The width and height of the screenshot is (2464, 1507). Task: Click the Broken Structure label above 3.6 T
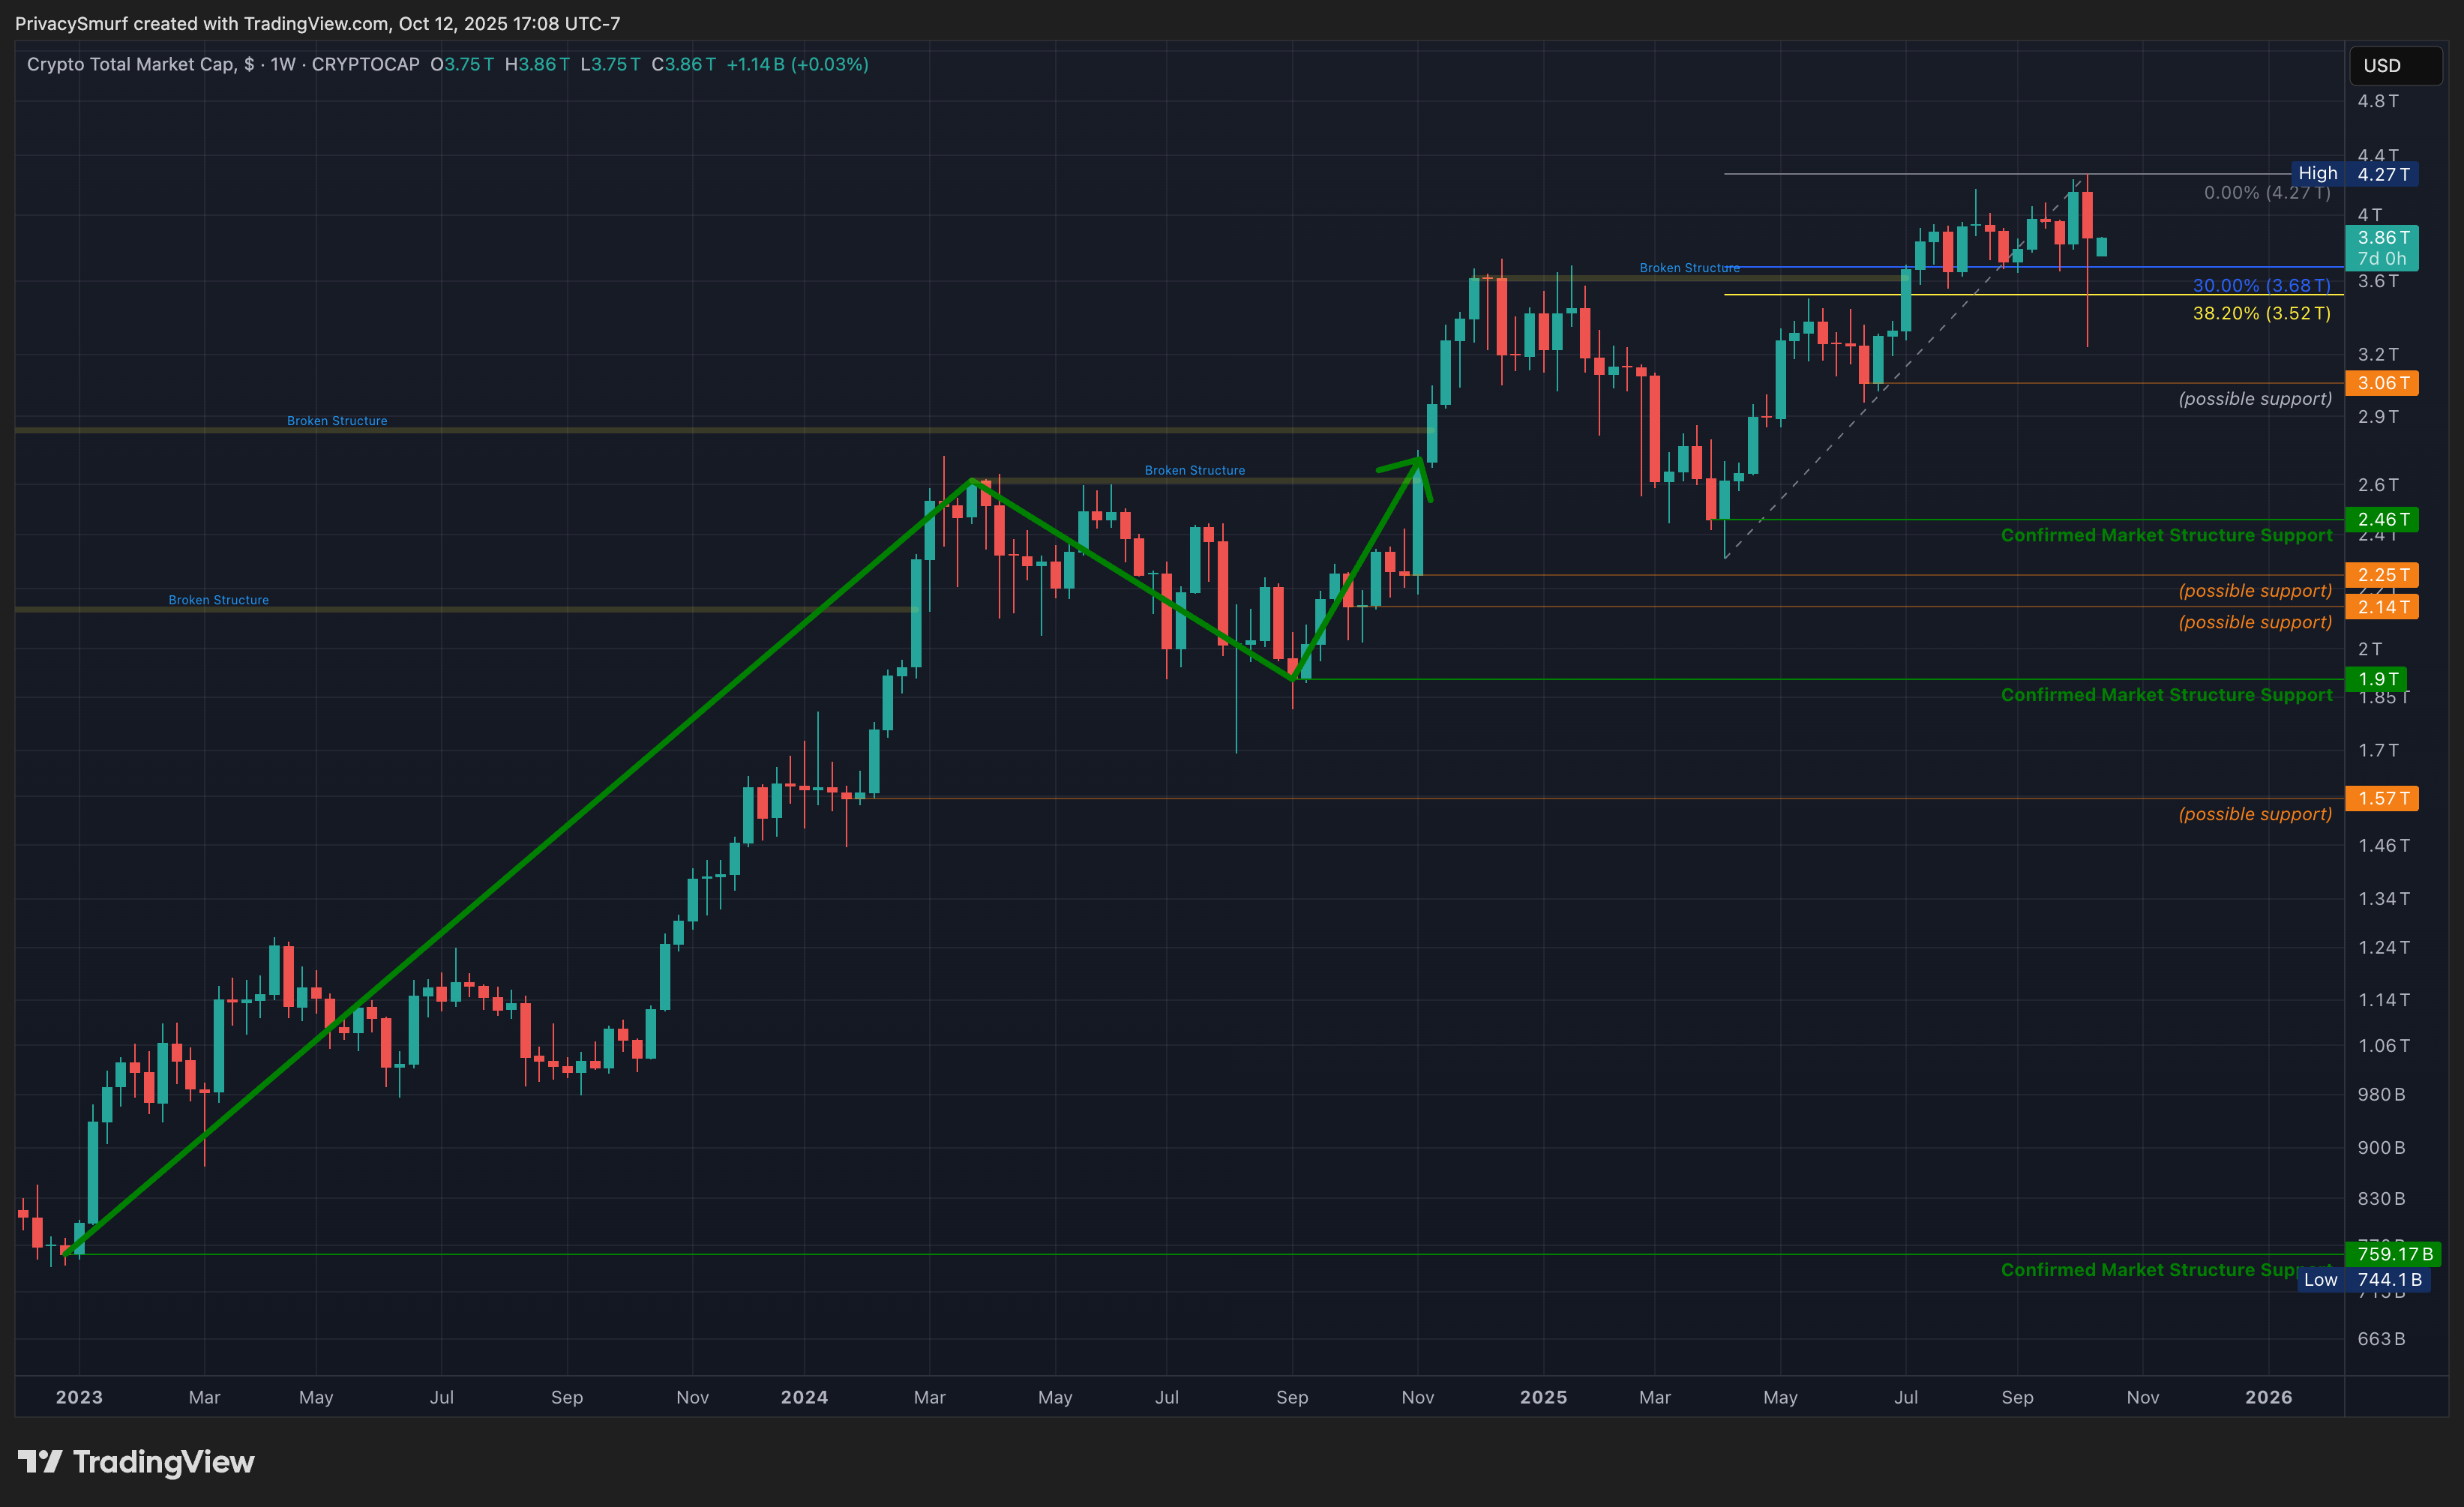point(1689,268)
